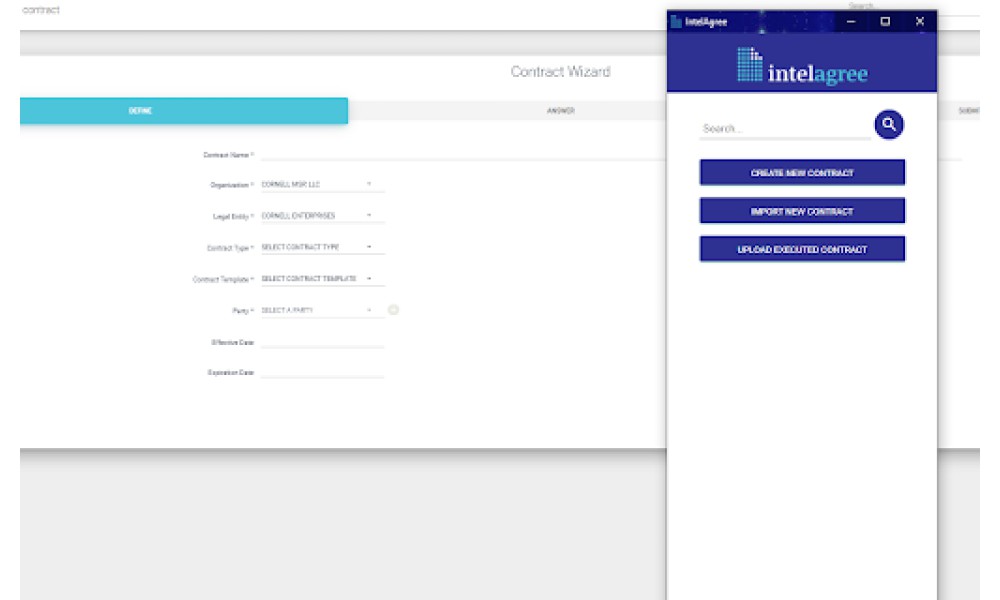Click the 'contract' text at top left
The height and width of the screenshot is (600, 1000).
(x=41, y=10)
